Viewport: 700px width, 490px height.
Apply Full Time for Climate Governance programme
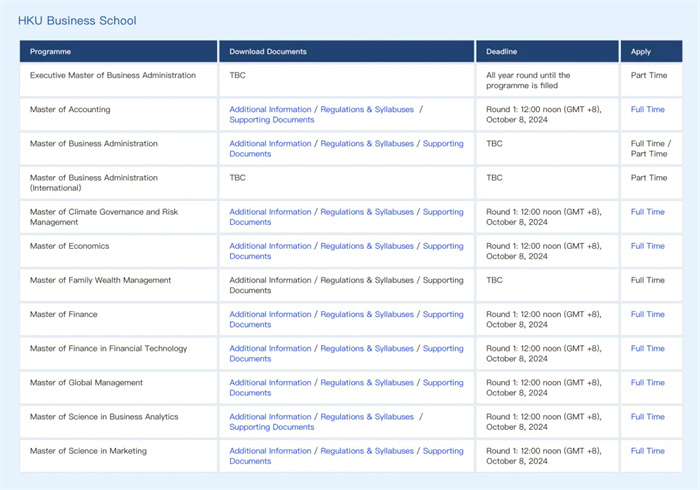click(647, 212)
